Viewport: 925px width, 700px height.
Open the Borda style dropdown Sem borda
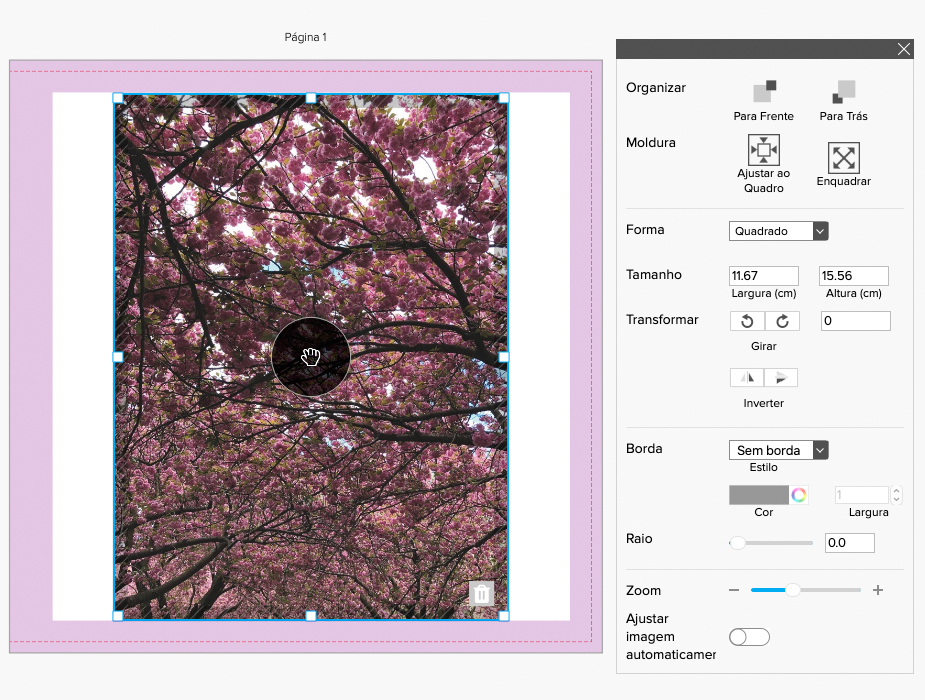pos(779,450)
